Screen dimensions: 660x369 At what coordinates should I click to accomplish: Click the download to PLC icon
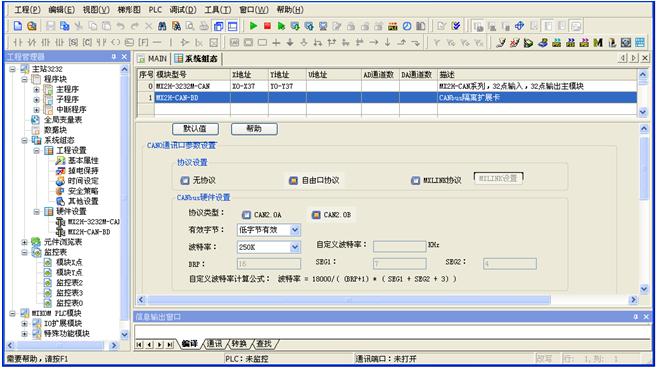pyautogui.click(x=295, y=26)
